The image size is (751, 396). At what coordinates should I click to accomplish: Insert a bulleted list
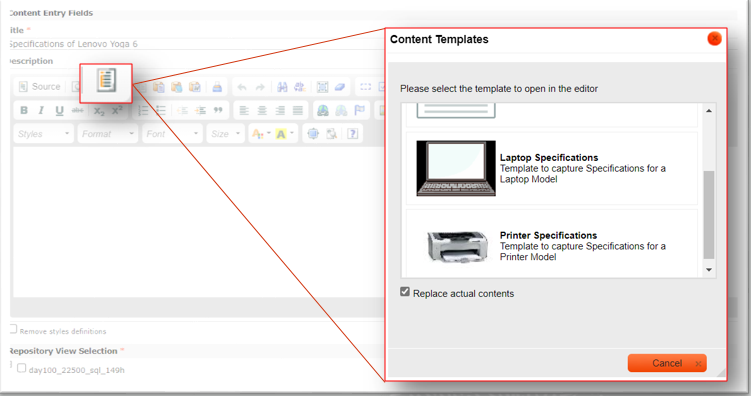pyautogui.click(x=161, y=111)
